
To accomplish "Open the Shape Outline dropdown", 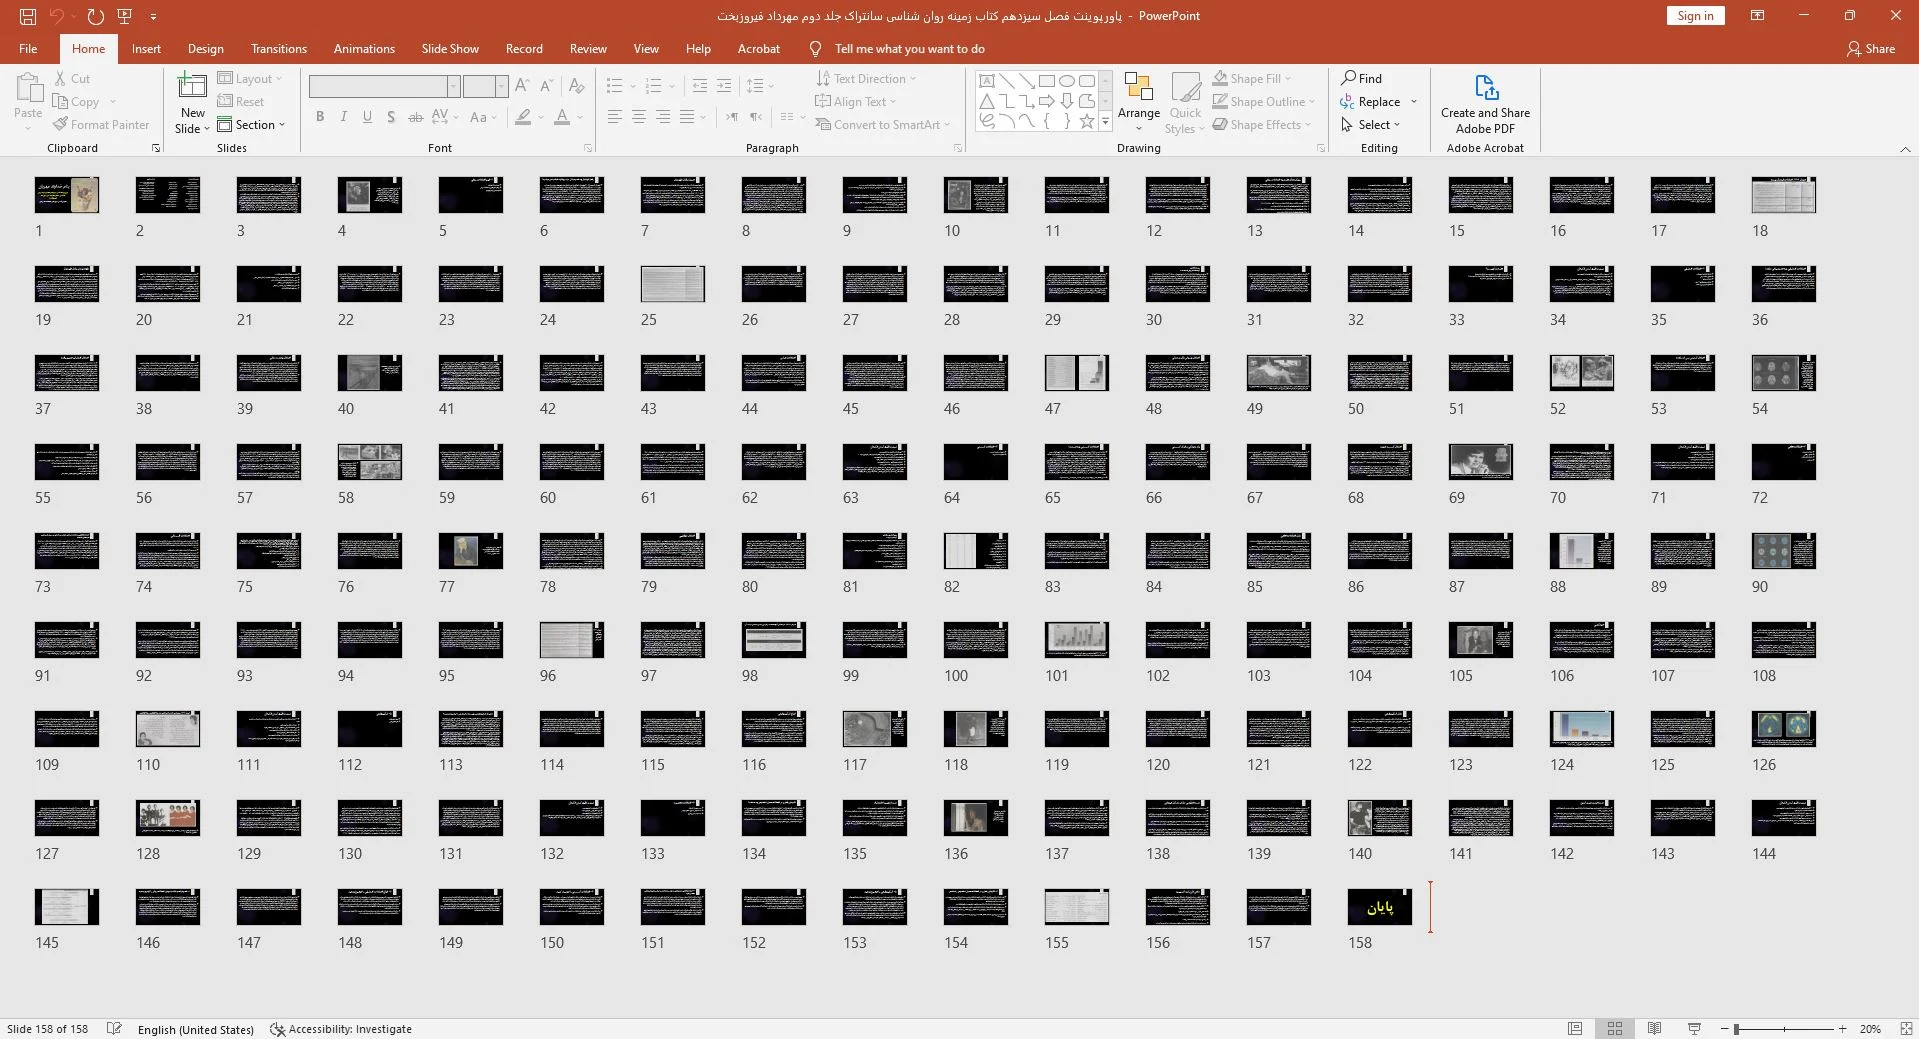I will 1264,102.
